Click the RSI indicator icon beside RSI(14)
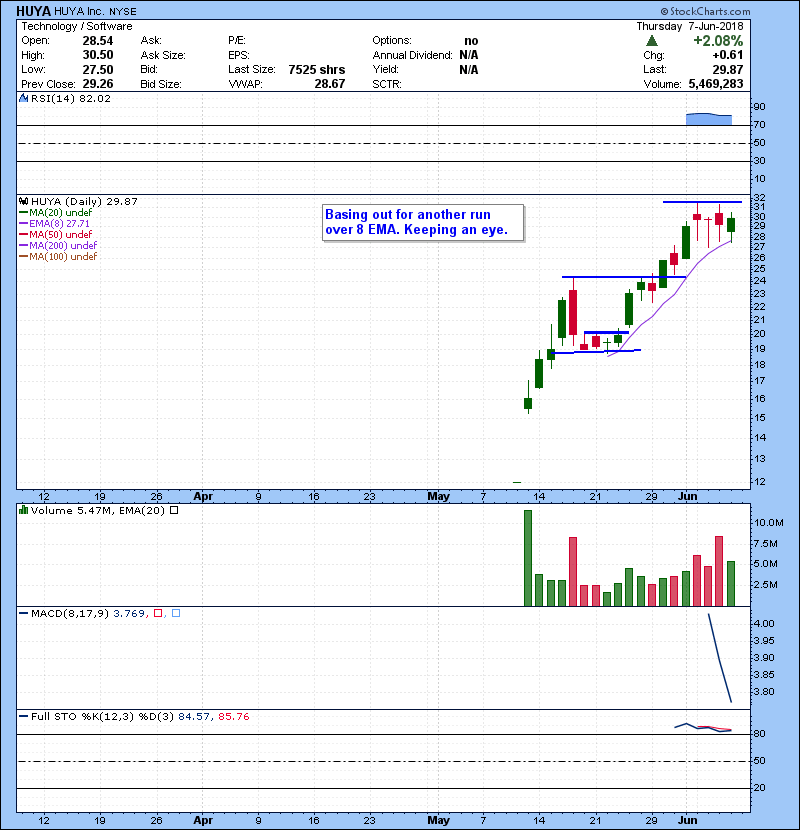This screenshot has width=800, height=830. (23, 98)
